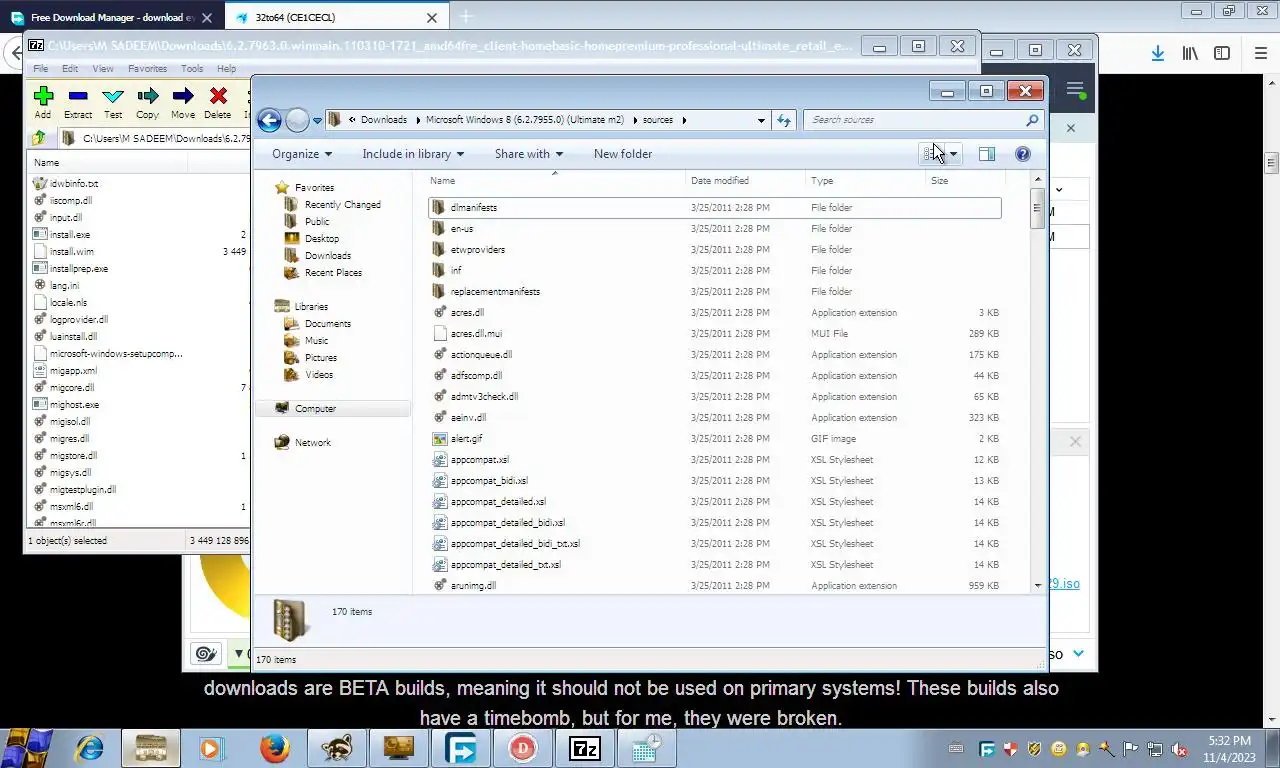Change your view in the Explorer toolbar
Viewport: 1280px width, 768px height.
932,154
